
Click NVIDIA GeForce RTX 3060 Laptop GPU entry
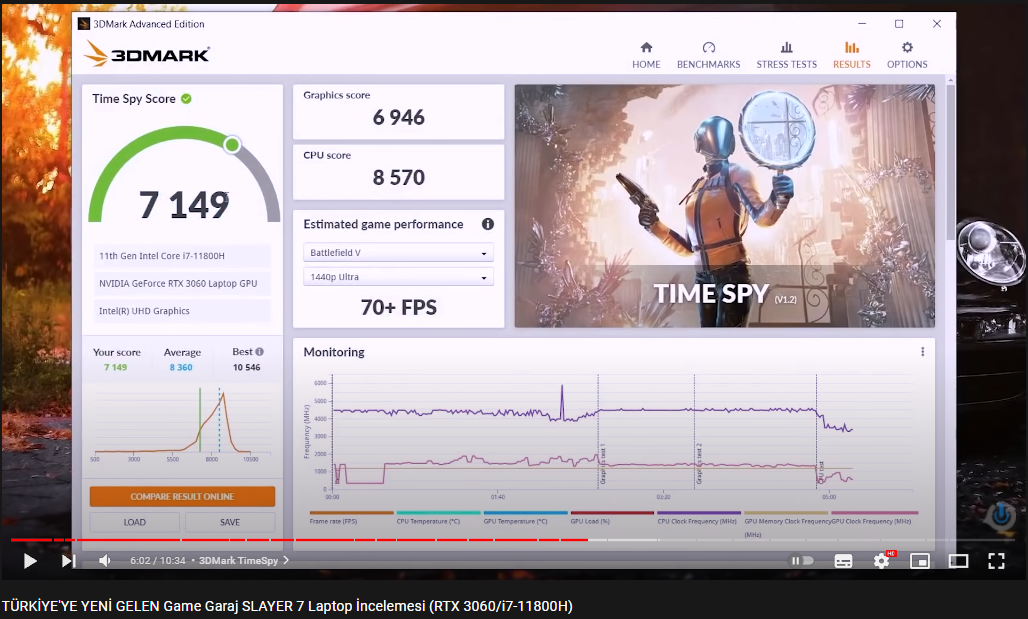[182, 283]
